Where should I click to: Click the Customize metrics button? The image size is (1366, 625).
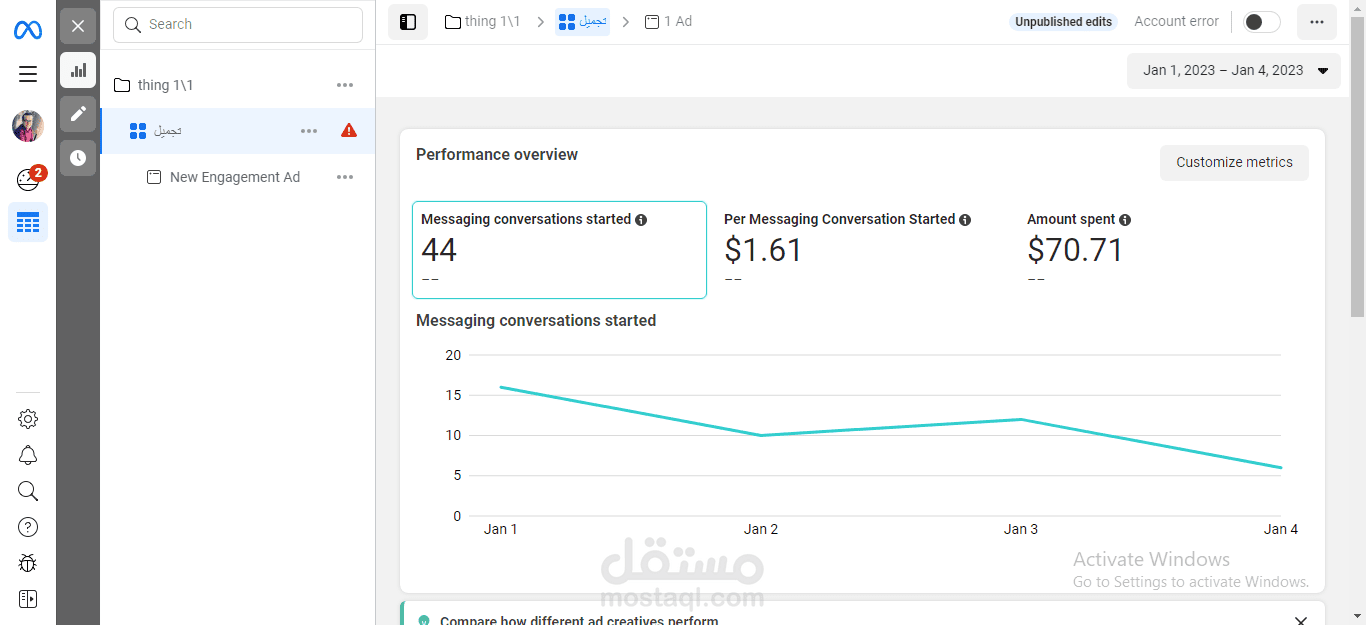point(1234,162)
